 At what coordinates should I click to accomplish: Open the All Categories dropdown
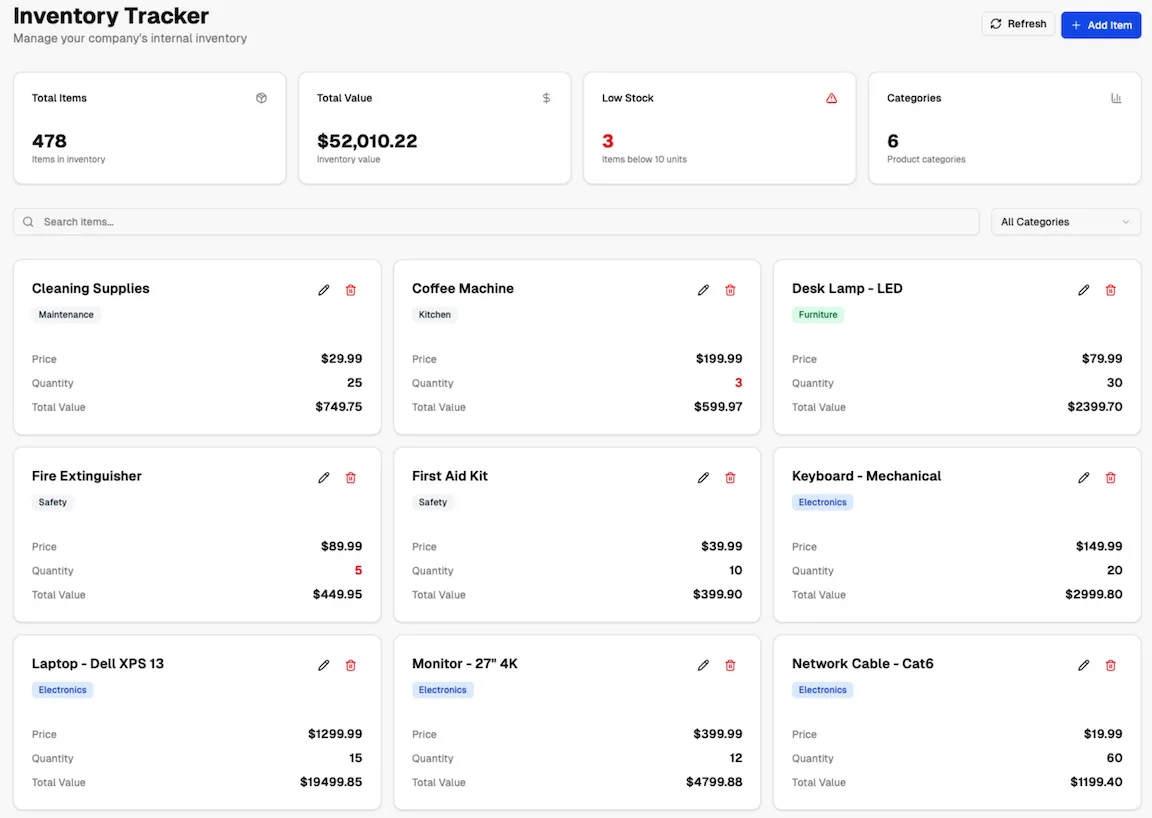1065,221
